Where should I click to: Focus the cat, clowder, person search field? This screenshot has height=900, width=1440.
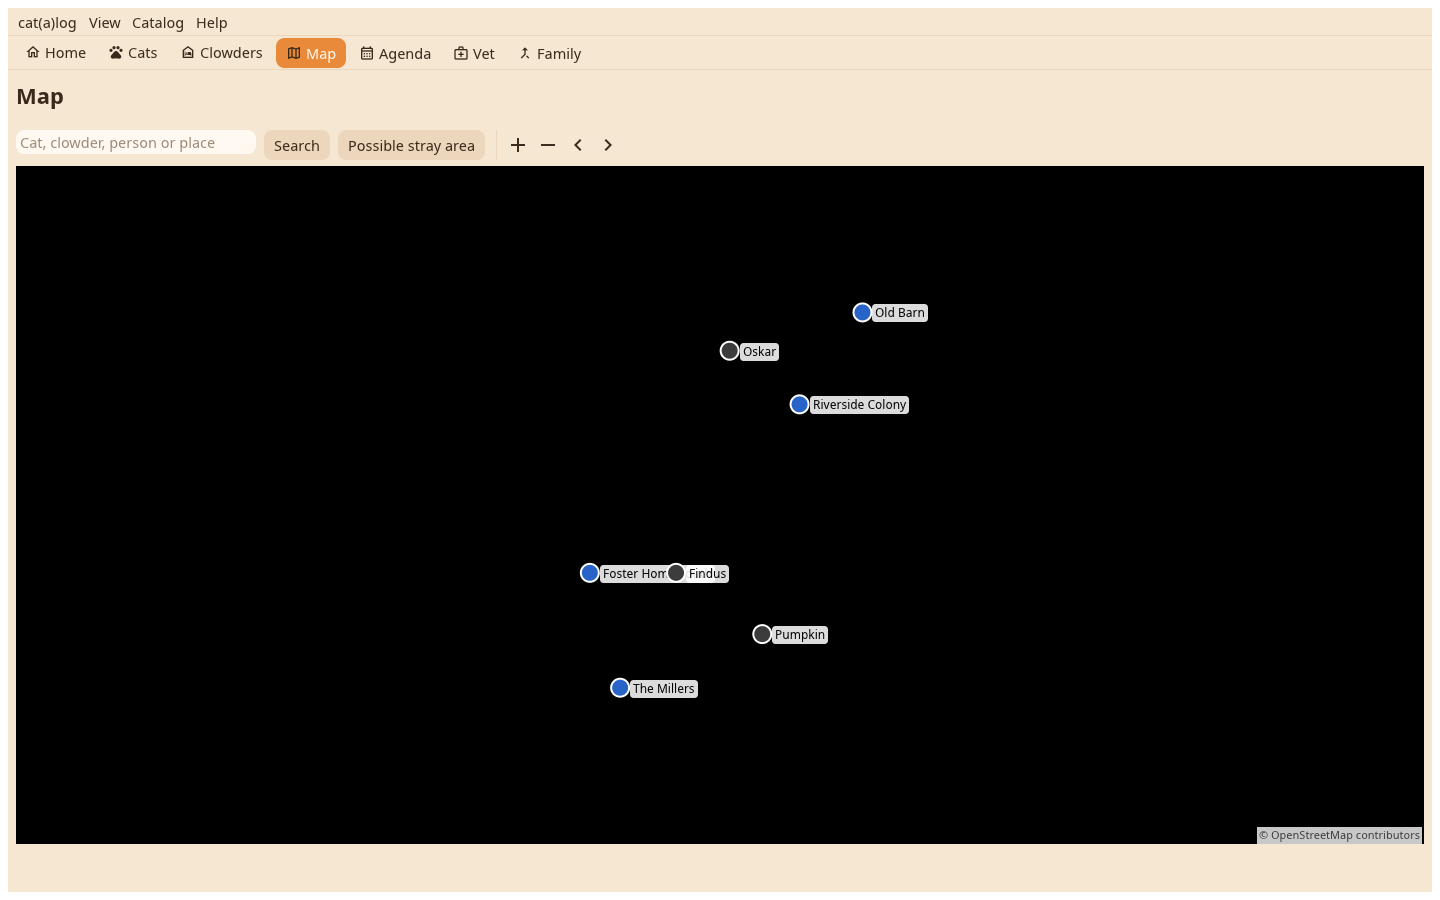coord(136,143)
